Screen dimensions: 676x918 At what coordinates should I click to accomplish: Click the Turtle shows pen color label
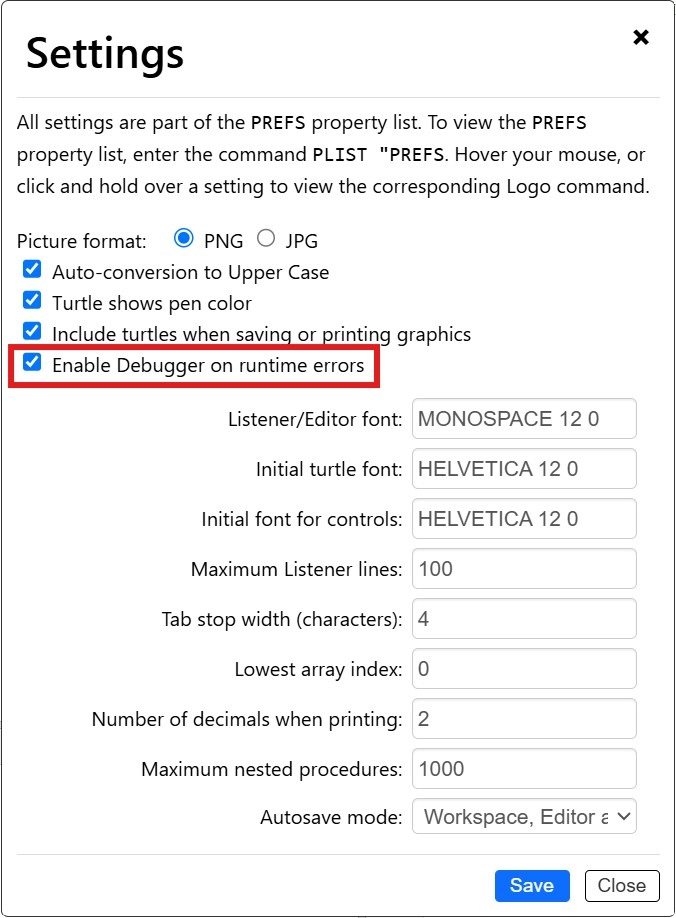point(151,303)
